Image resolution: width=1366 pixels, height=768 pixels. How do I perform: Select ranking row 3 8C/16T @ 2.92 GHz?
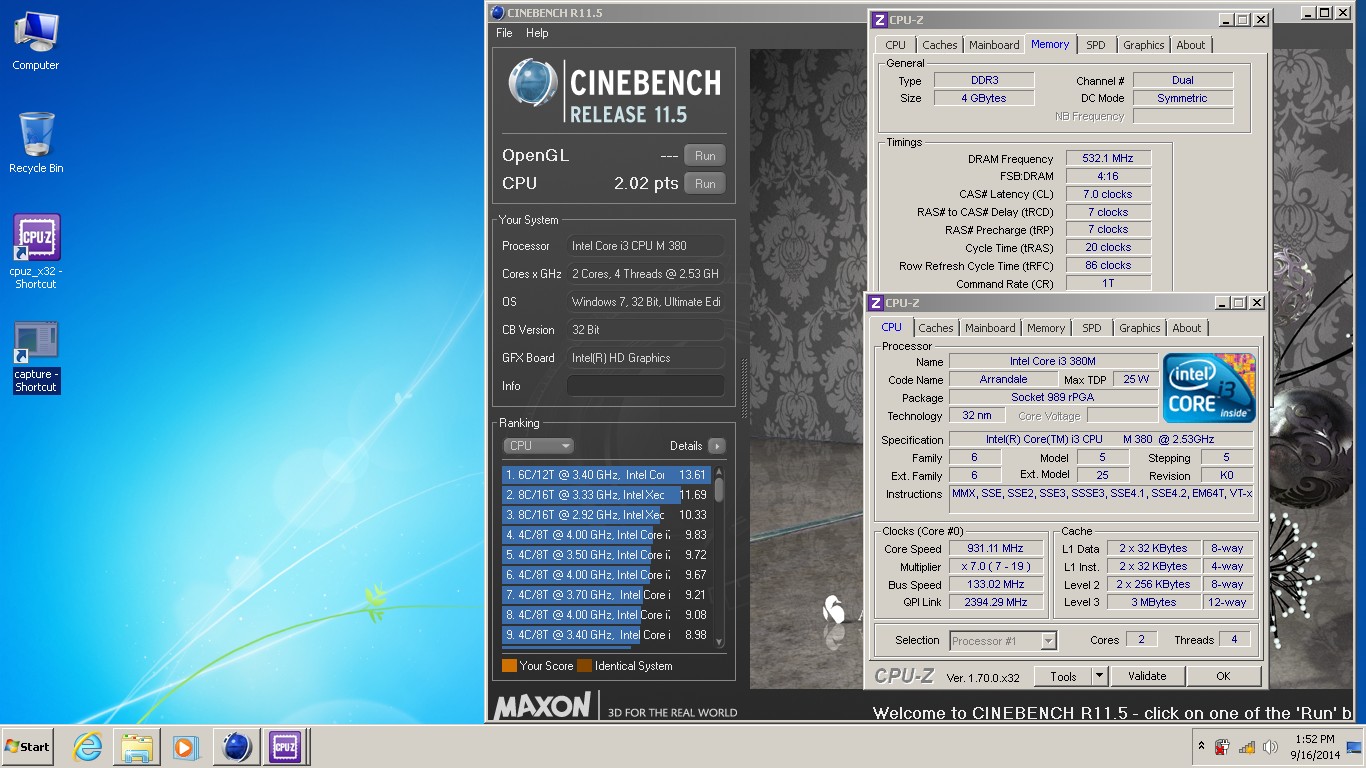606,515
